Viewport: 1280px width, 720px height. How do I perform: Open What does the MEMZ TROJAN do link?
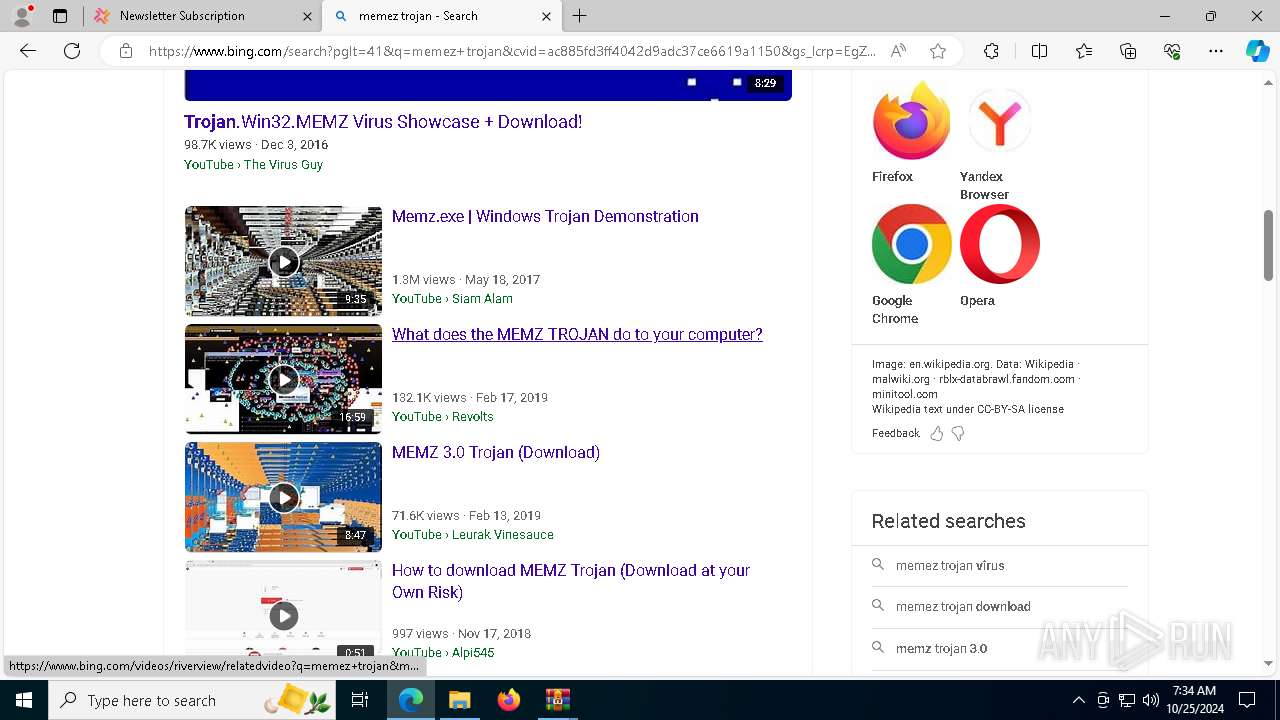click(577, 334)
